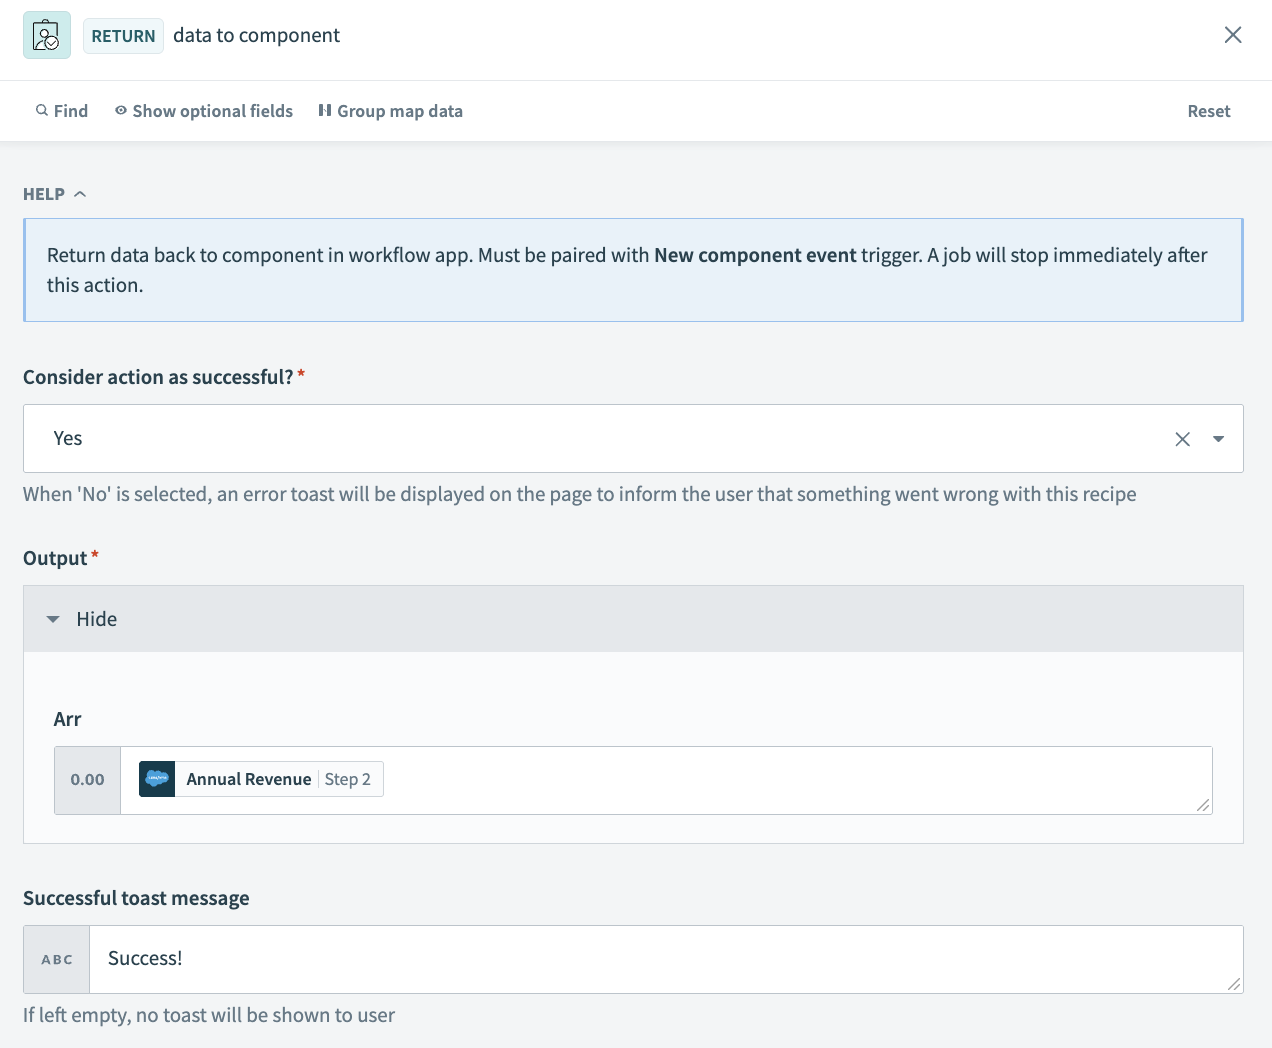The width and height of the screenshot is (1272, 1048).
Task: Select the Annual Revenue datapill
Action: [x=248, y=779]
